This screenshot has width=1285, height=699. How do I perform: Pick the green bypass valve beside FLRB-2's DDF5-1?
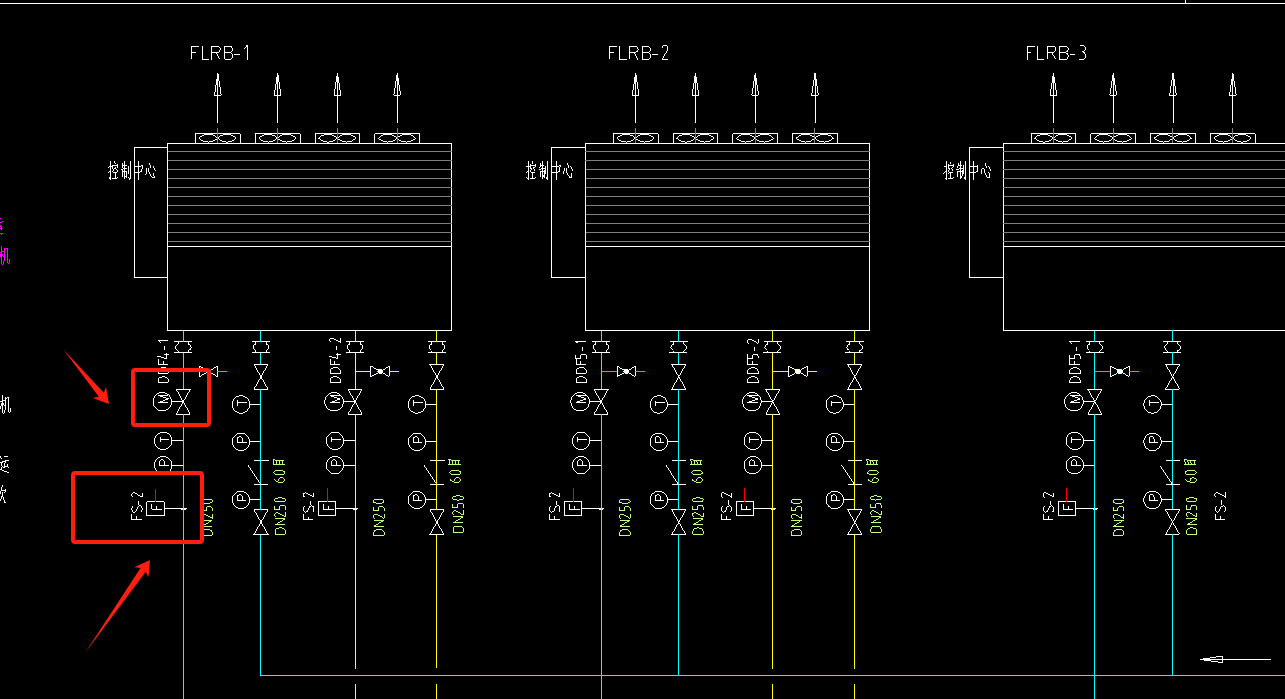tap(627, 372)
